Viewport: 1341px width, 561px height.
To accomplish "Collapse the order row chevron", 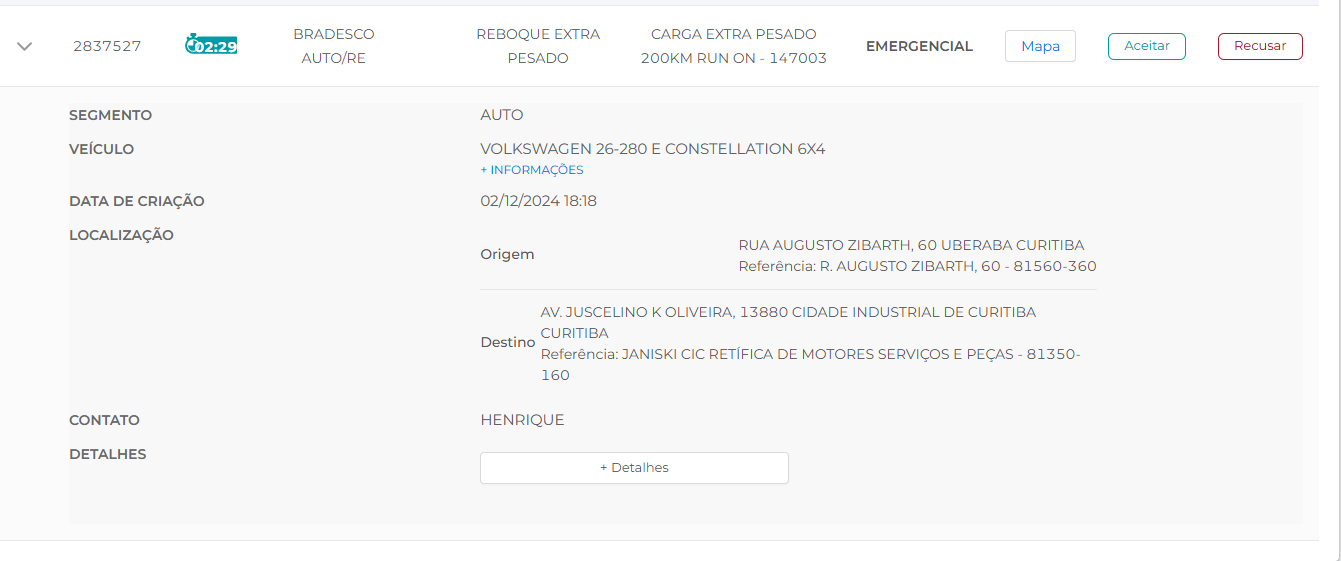I will point(25,46).
